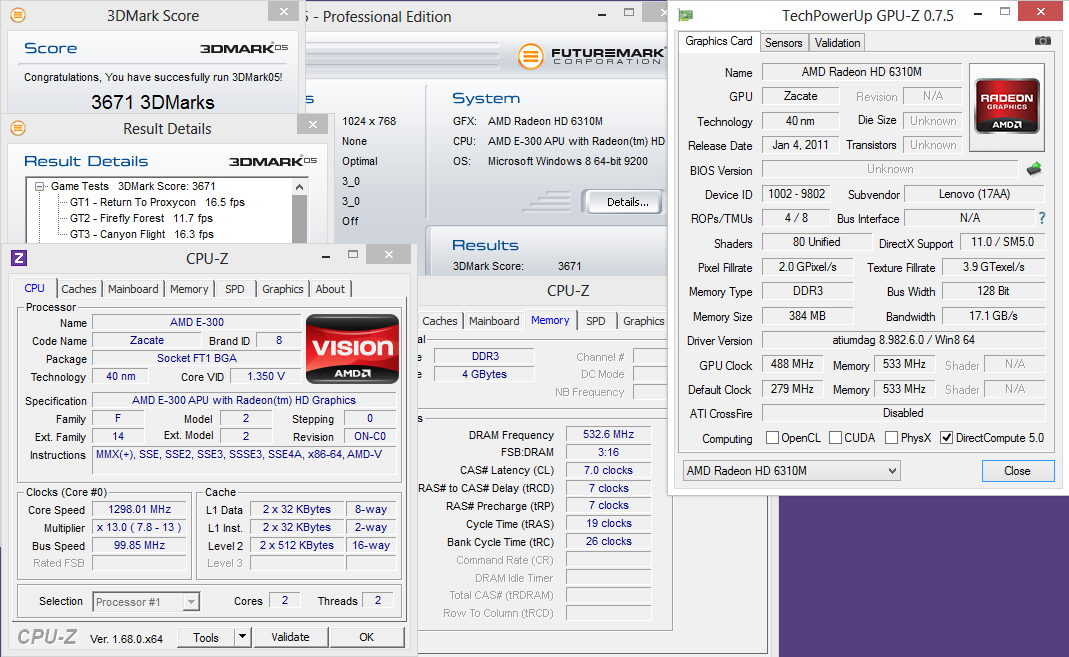Click the Memory Size 384 MB field

click(x=807, y=316)
